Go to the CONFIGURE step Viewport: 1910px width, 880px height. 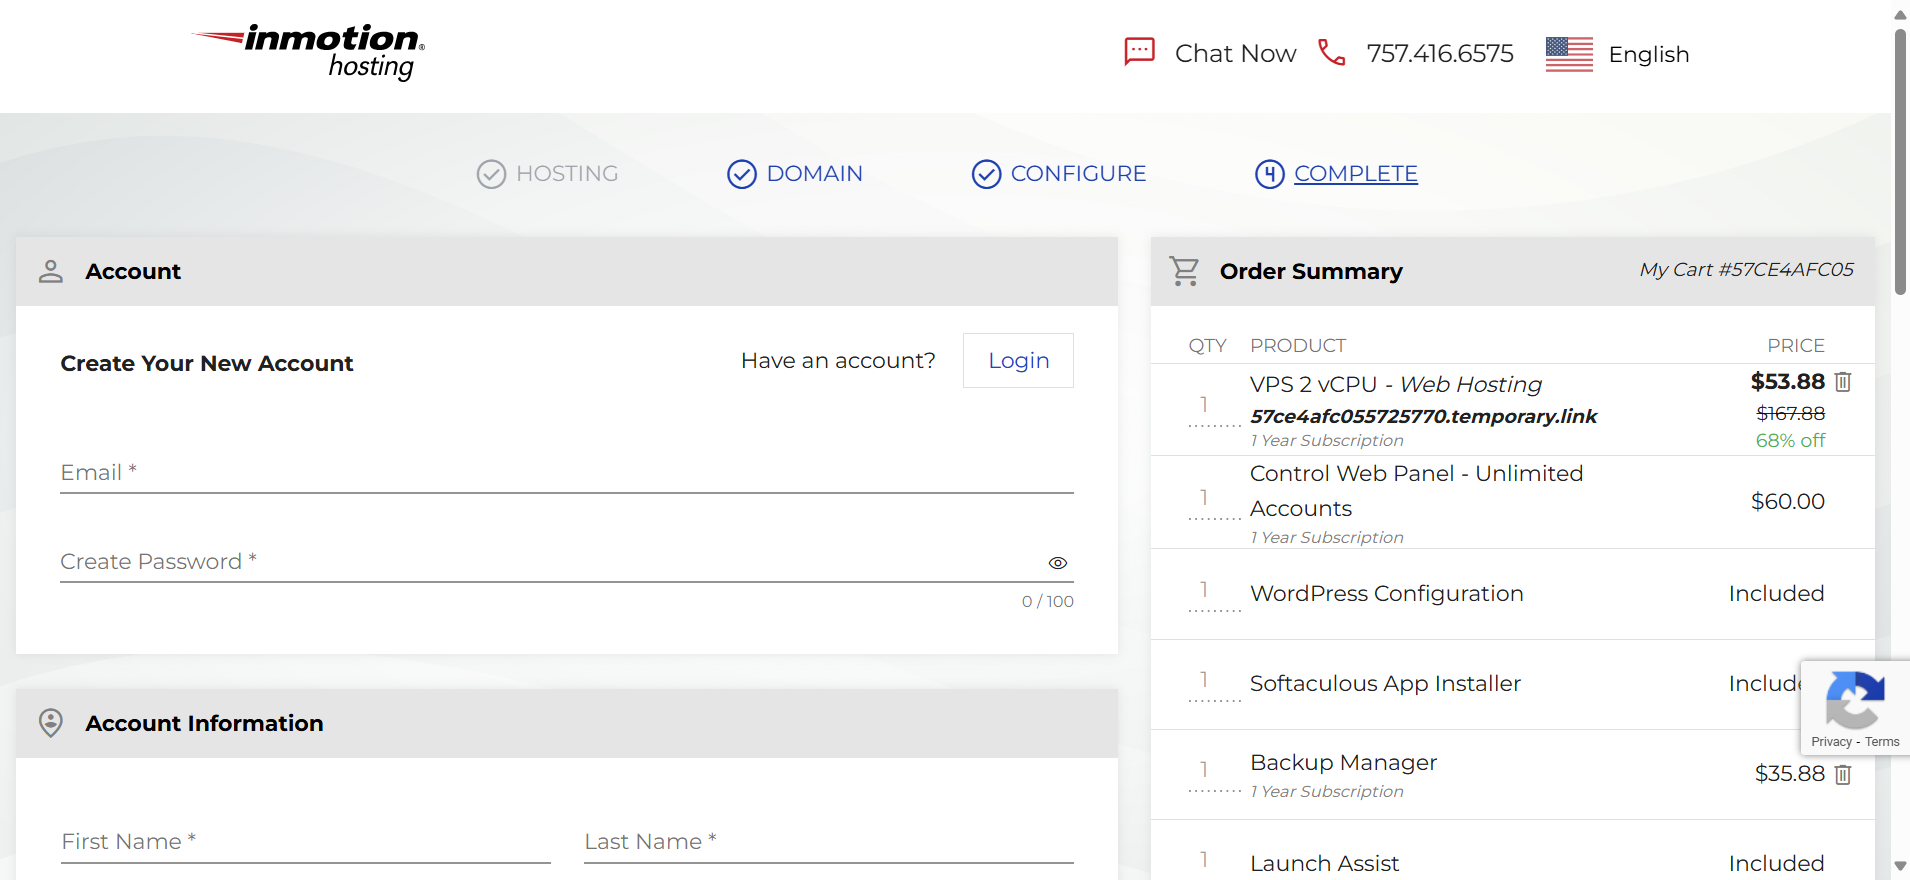(1078, 174)
